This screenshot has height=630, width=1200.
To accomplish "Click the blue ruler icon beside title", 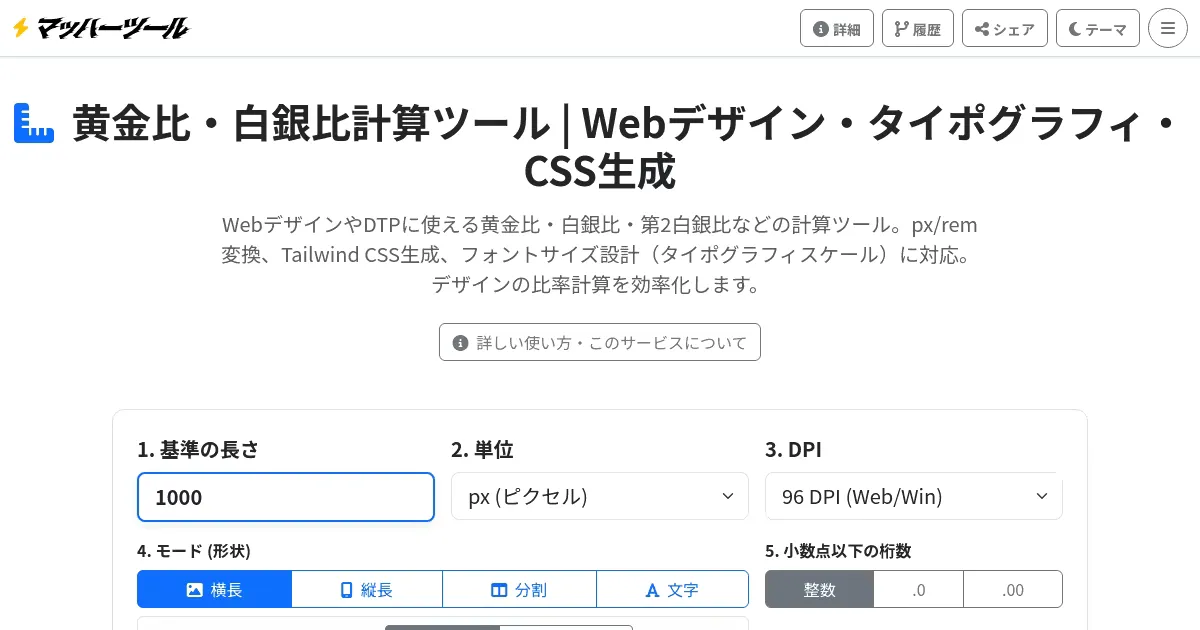I will 34,123.
